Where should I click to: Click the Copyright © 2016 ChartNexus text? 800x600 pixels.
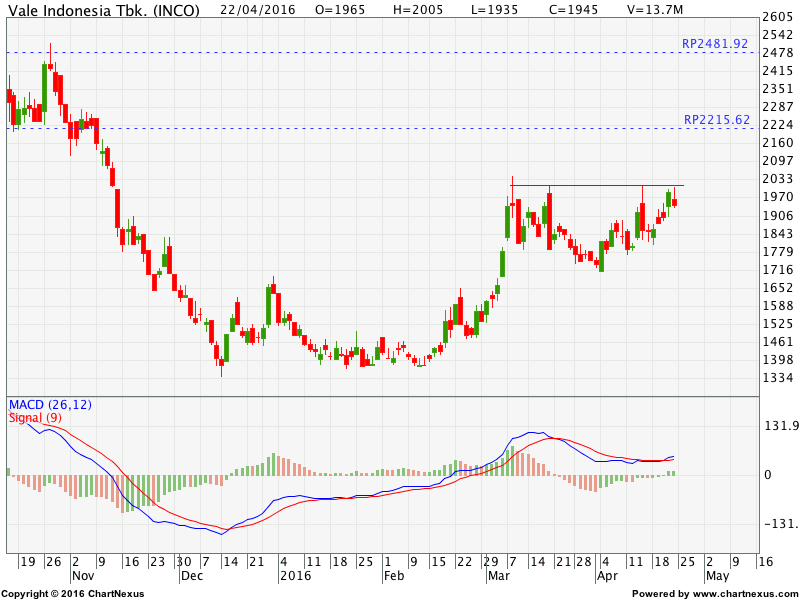click(73, 594)
